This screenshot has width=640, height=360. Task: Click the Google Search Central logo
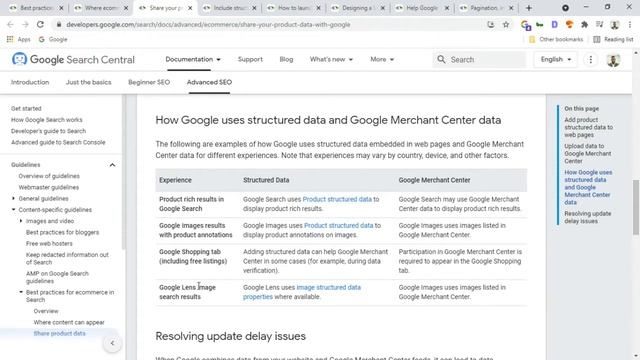pyautogui.click(x=73, y=60)
